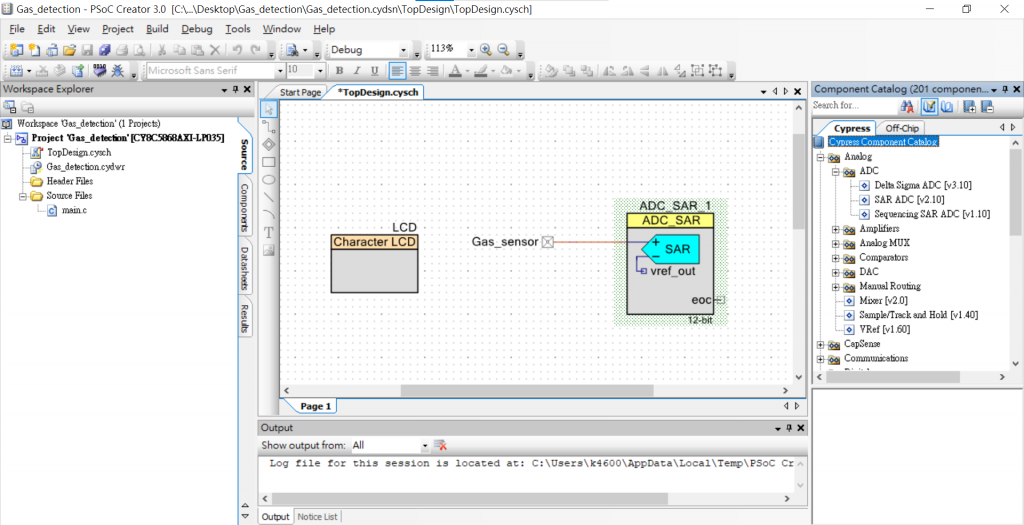
Task: Toggle left text alignment
Action: coord(397,71)
